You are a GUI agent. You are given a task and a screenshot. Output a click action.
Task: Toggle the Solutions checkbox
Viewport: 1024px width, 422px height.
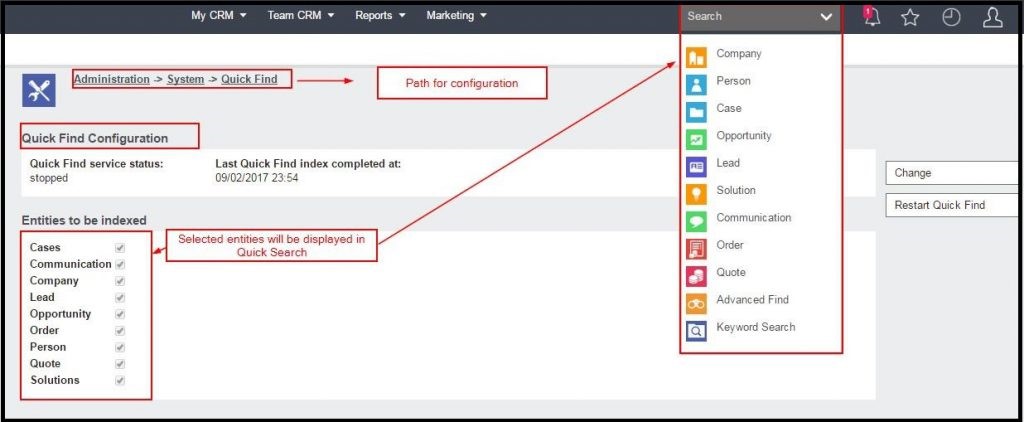click(x=120, y=381)
